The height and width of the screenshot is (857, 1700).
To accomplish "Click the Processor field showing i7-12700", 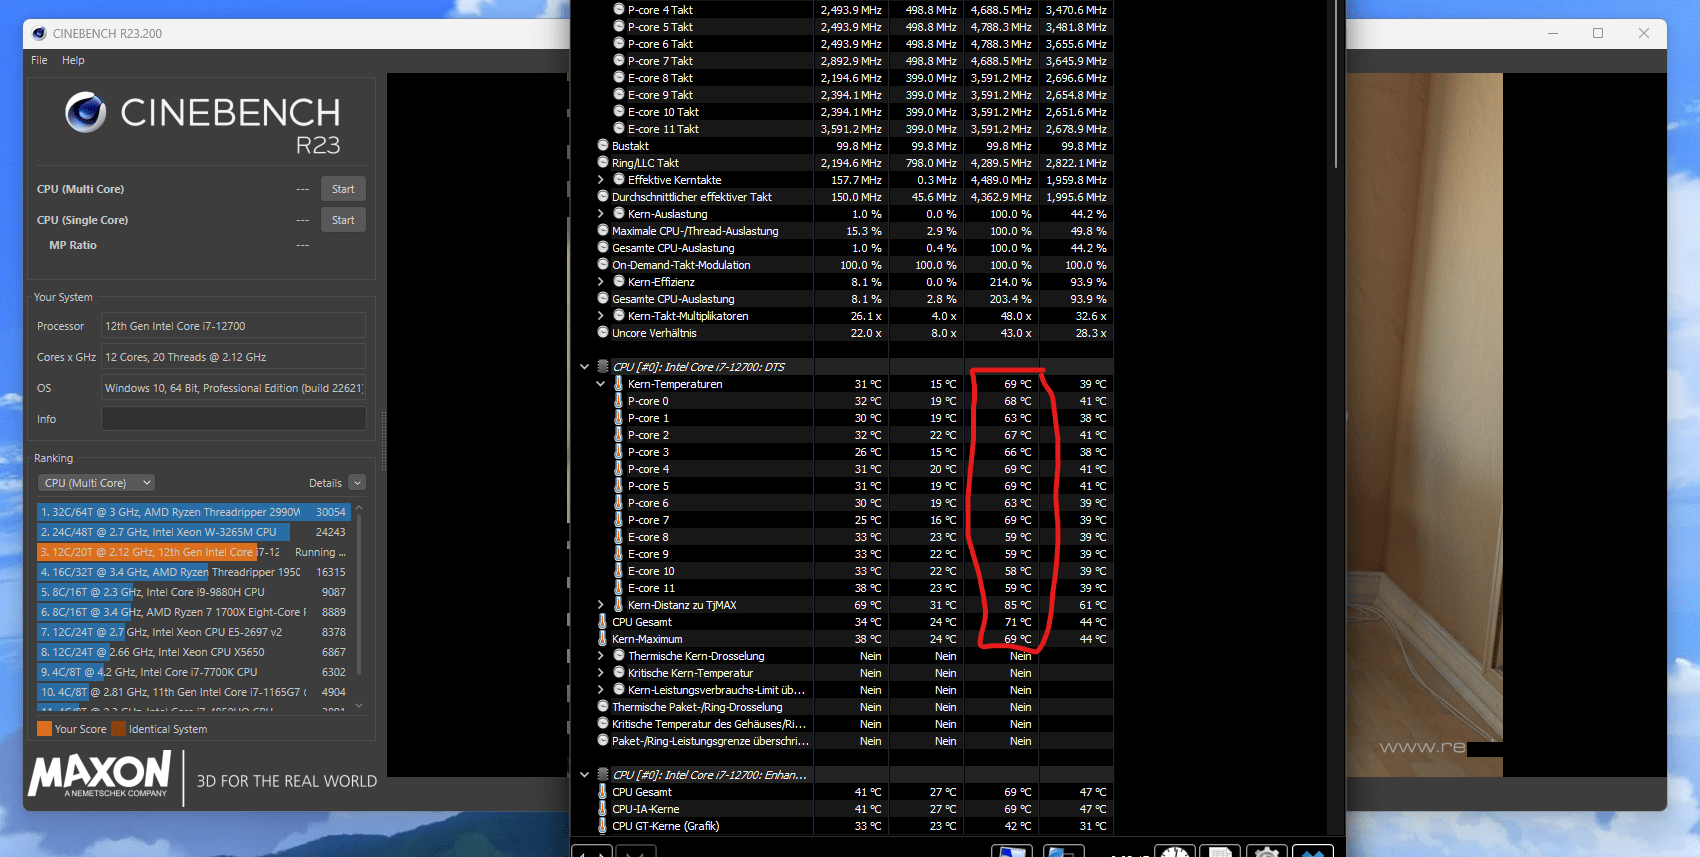I will pyautogui.click(x=233, y=326).
